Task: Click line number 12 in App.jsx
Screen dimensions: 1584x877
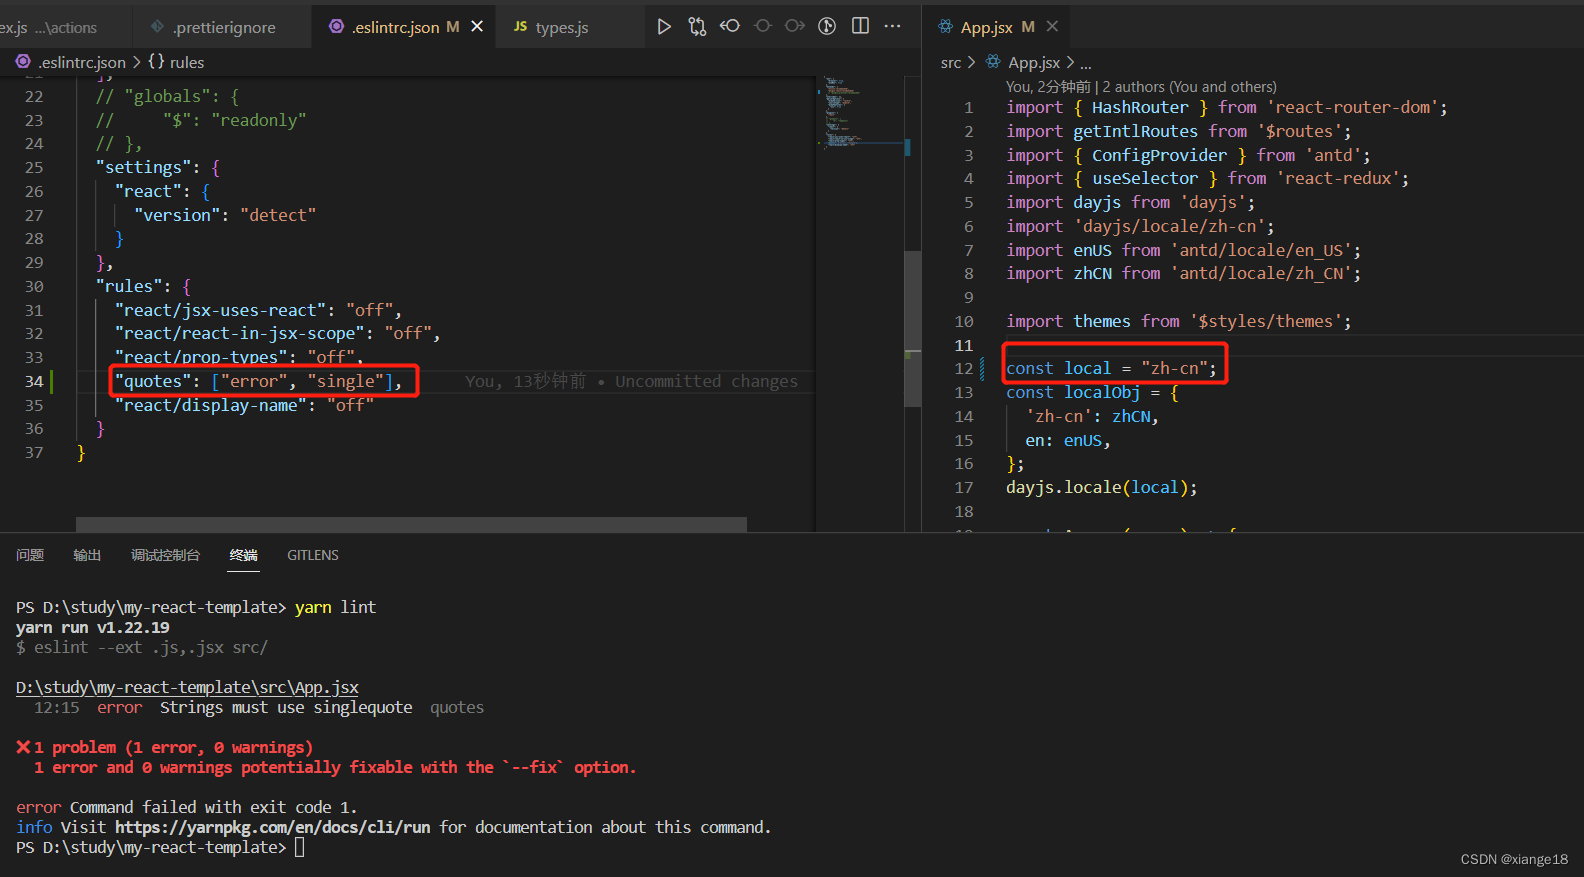Action: click(963, 368)
